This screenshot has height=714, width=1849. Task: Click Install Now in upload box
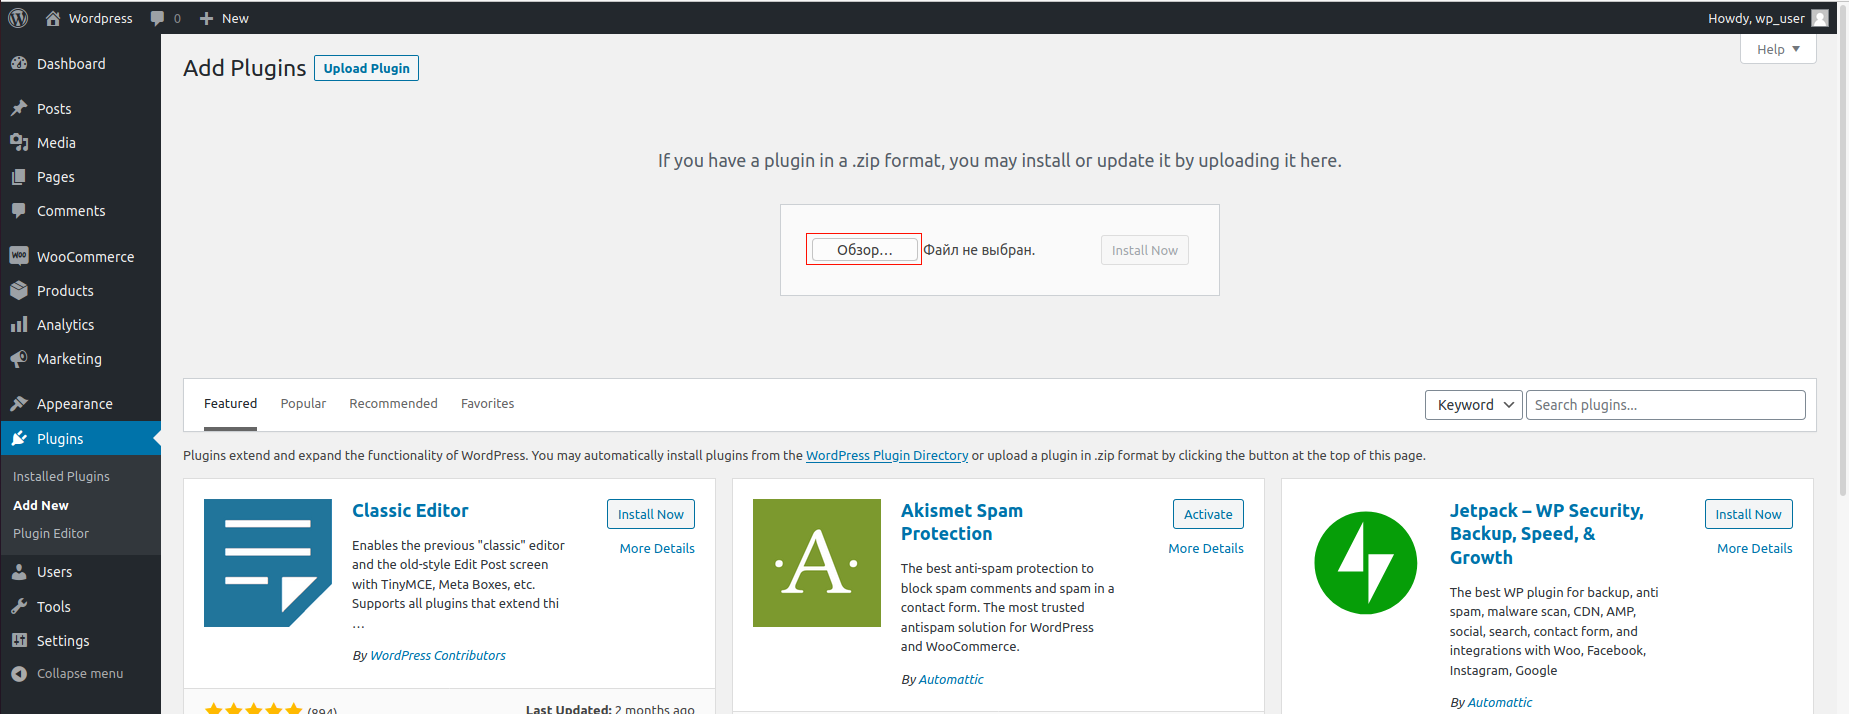click(1145, 250)
